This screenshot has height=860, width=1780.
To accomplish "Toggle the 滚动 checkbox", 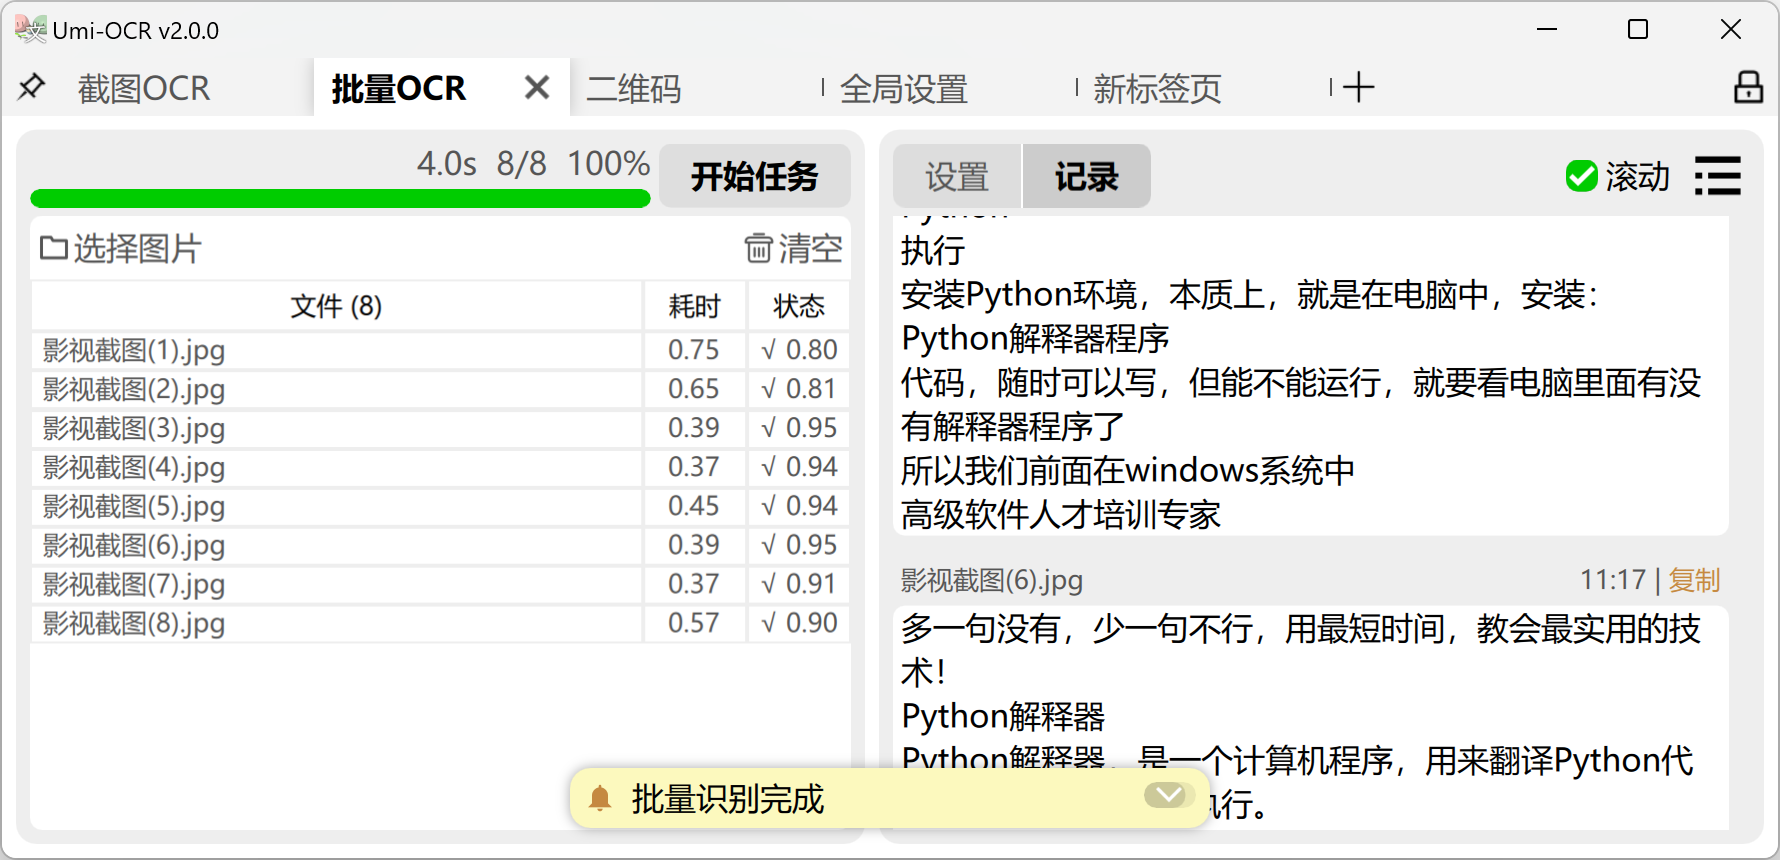I will pyautogui.click(x=1581, y=176).
